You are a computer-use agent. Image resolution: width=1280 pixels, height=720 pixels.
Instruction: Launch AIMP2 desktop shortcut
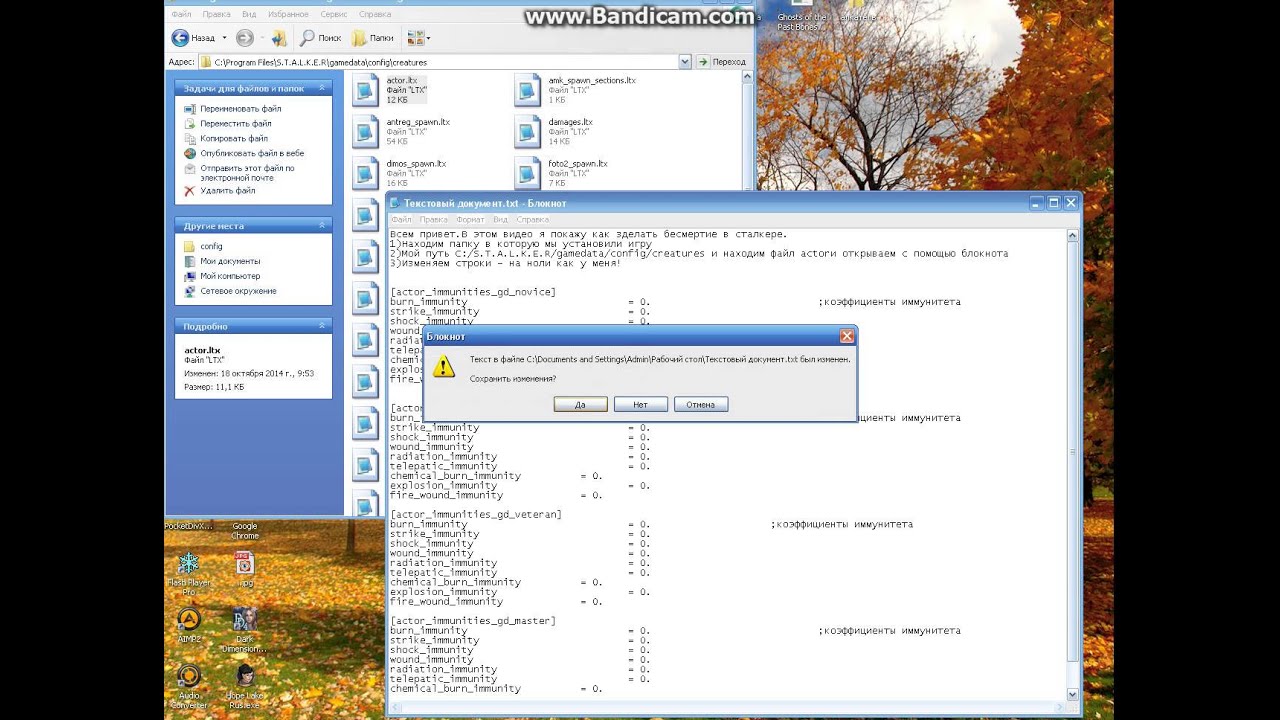coord(188,625)
